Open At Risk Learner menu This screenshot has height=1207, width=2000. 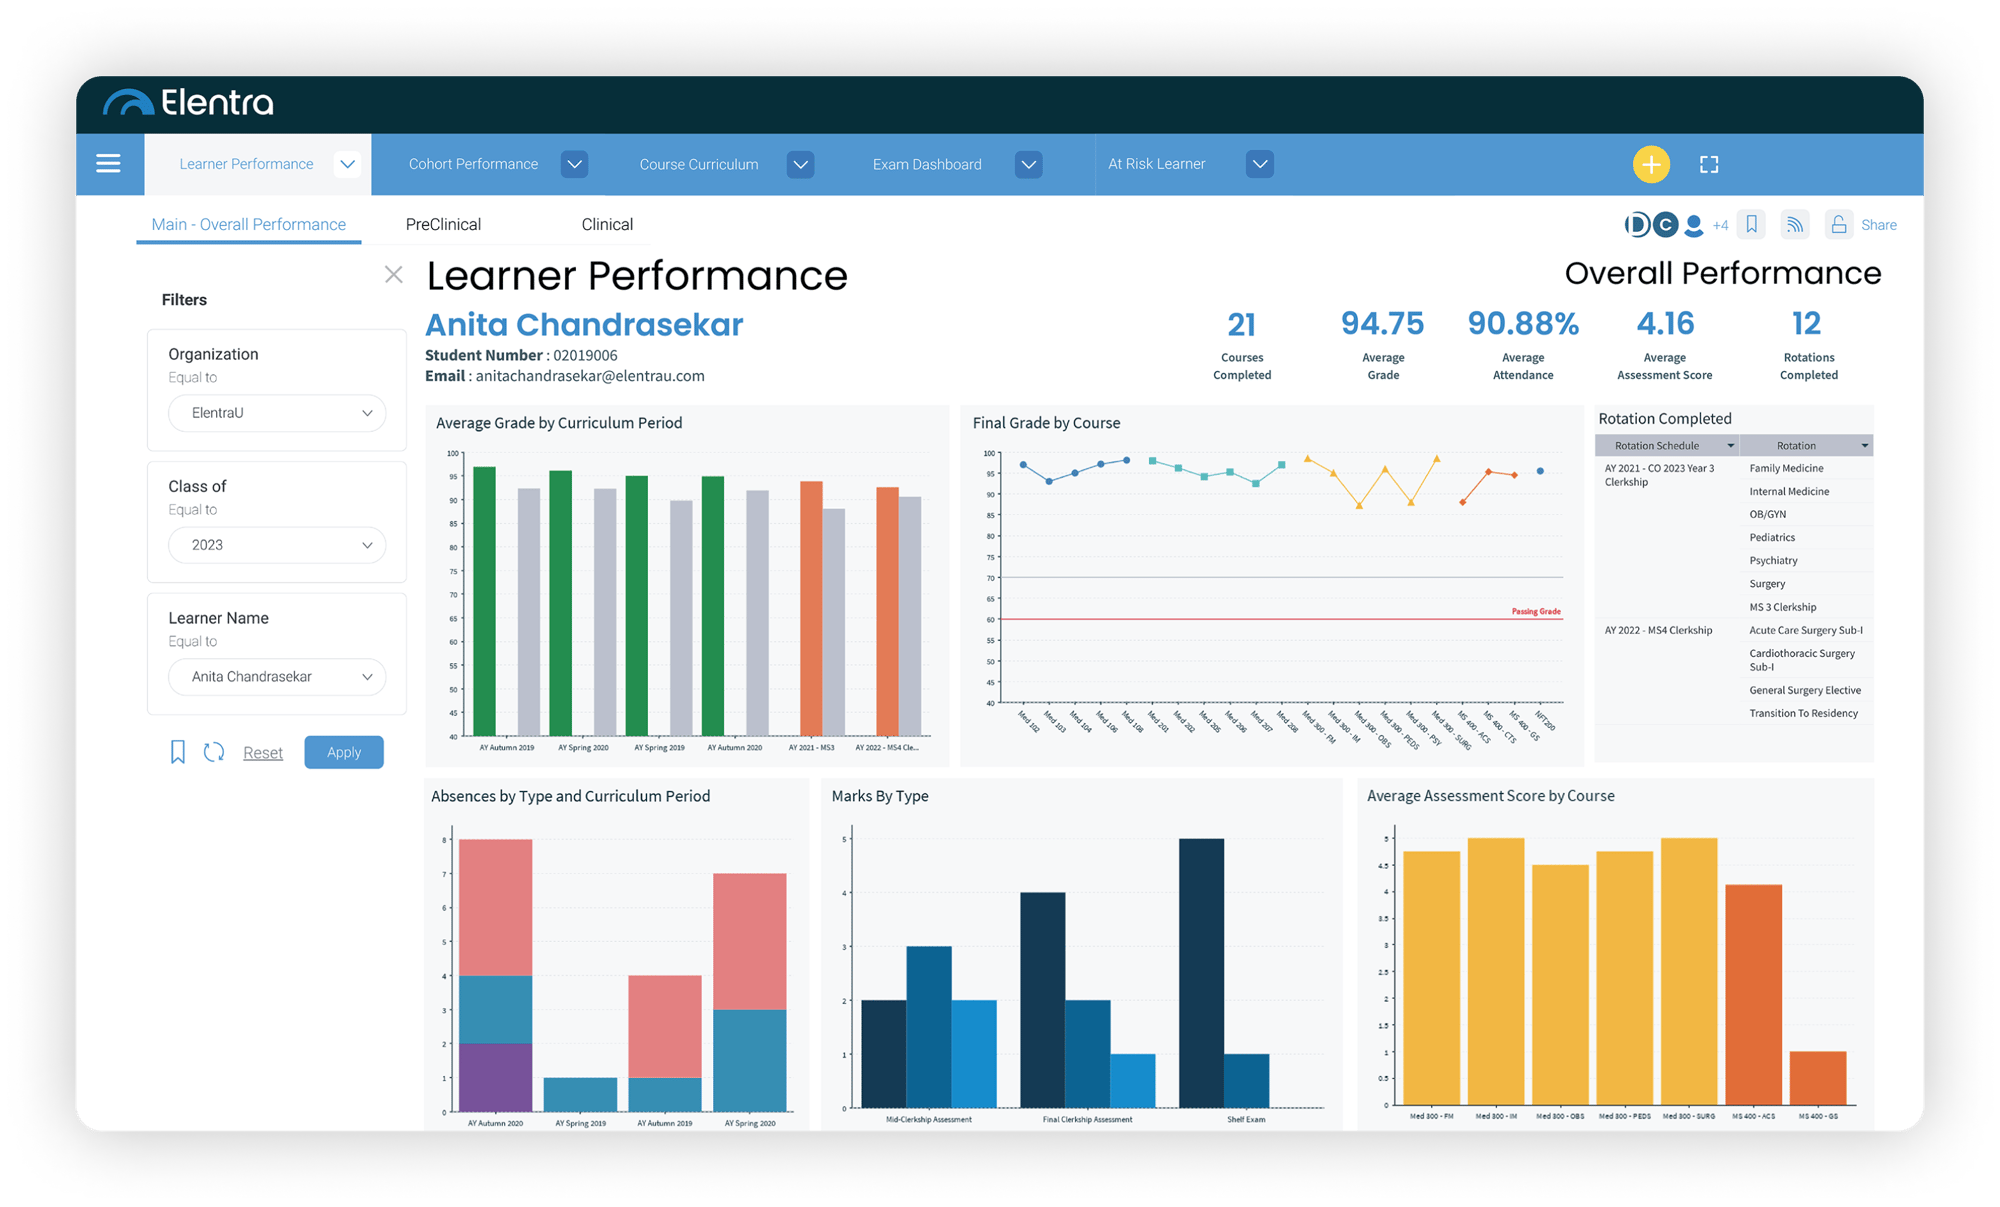click(x=1156, y=164)
